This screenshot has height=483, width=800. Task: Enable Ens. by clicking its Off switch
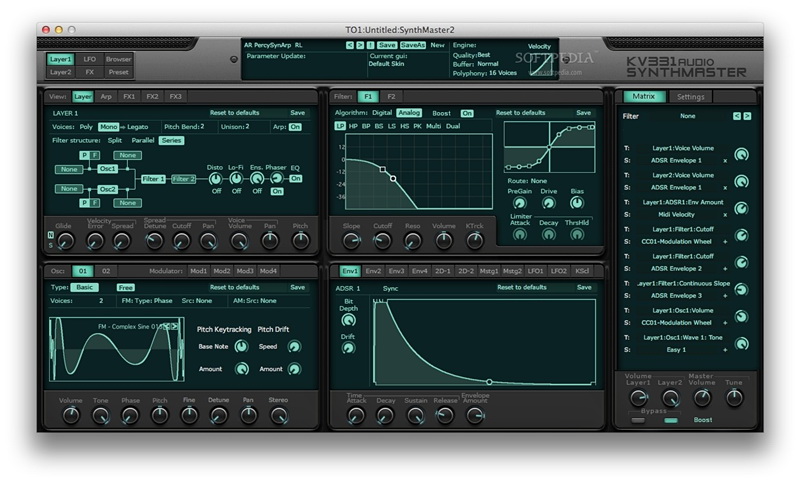(257, 191)
